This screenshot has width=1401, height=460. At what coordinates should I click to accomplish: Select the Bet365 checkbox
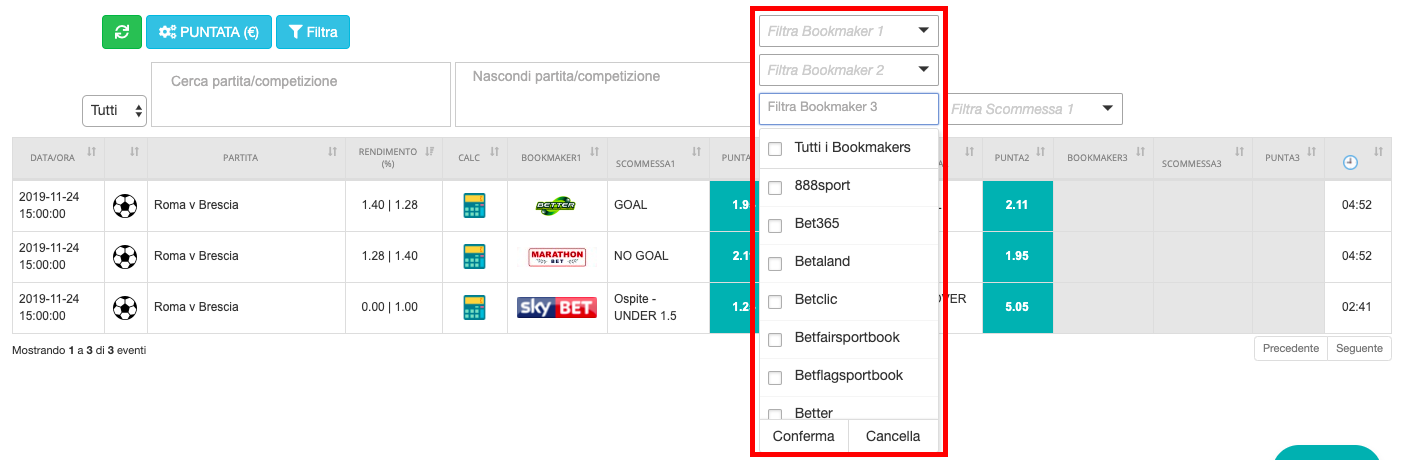pyautogui.click(x=775, y=225)
